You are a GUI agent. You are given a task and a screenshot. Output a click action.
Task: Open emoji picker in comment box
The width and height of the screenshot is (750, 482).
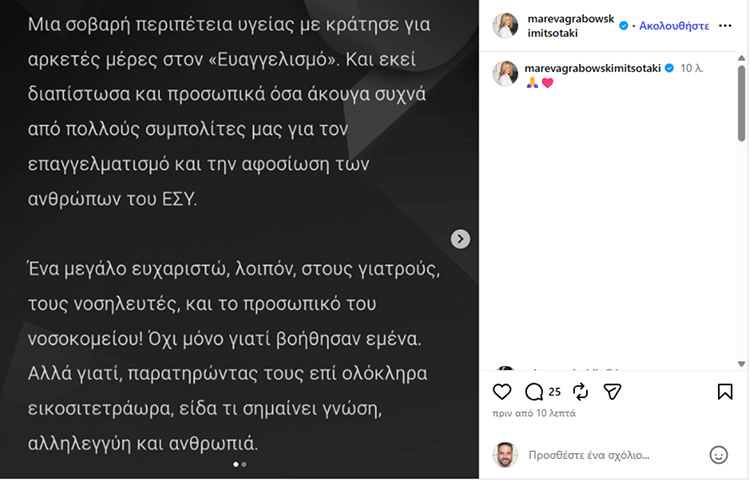[718, 454]
